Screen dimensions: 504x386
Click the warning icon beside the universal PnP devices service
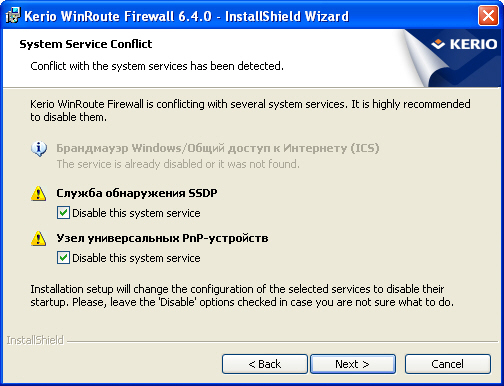tap(39, 238)
